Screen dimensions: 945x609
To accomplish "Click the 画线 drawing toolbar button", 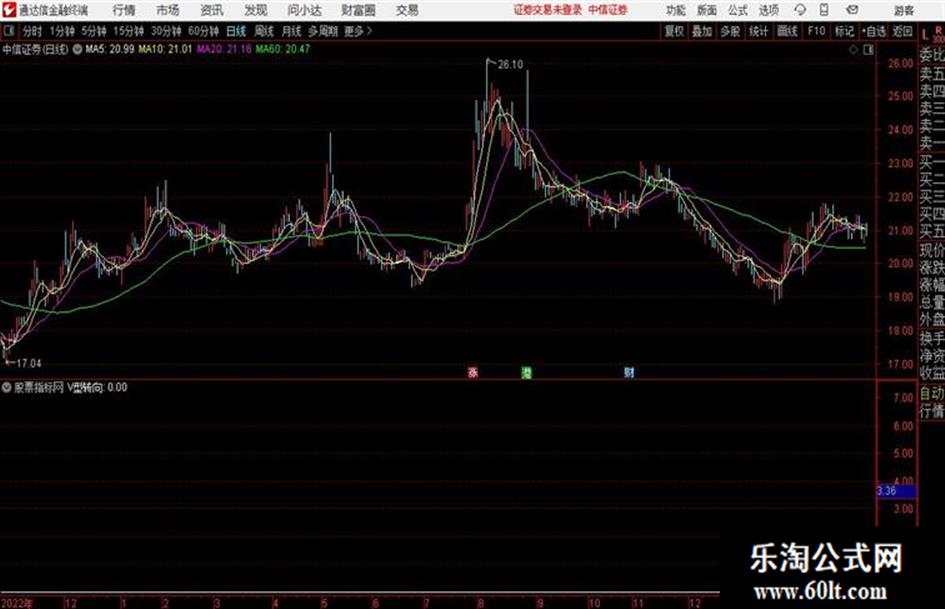I will (787, 31).
